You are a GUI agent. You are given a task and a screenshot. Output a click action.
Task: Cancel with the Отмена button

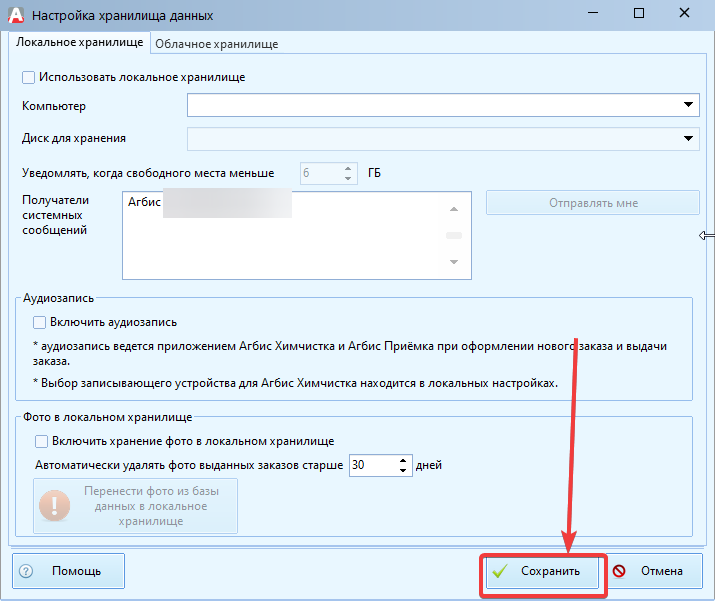point(654,571)
